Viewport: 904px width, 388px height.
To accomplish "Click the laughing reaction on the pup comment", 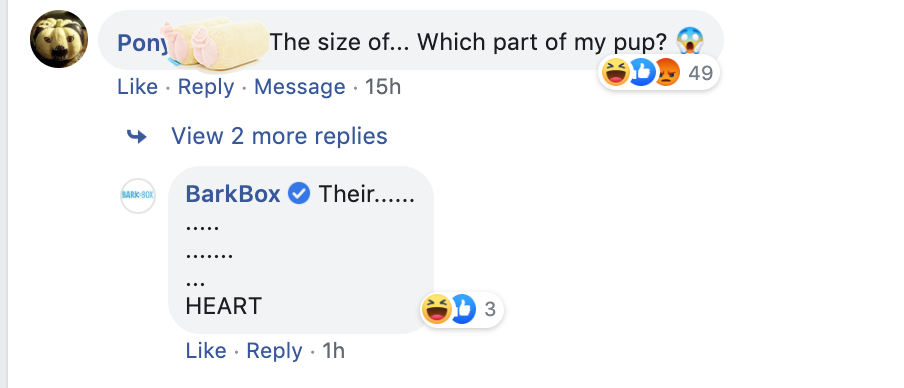I will 615,73.
